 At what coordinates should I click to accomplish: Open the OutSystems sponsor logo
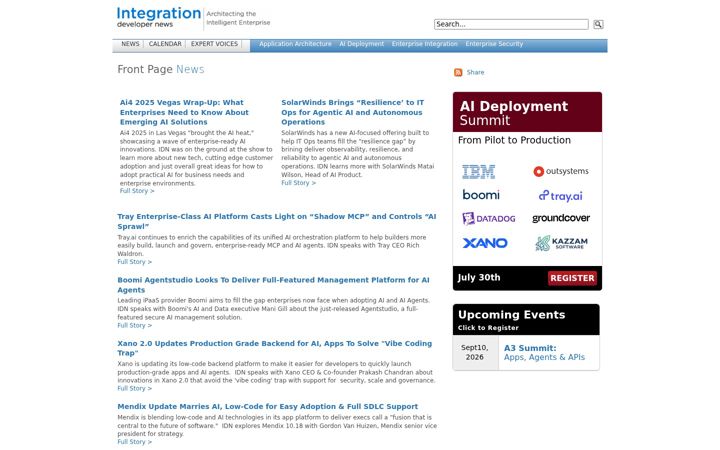click(561, 171)
